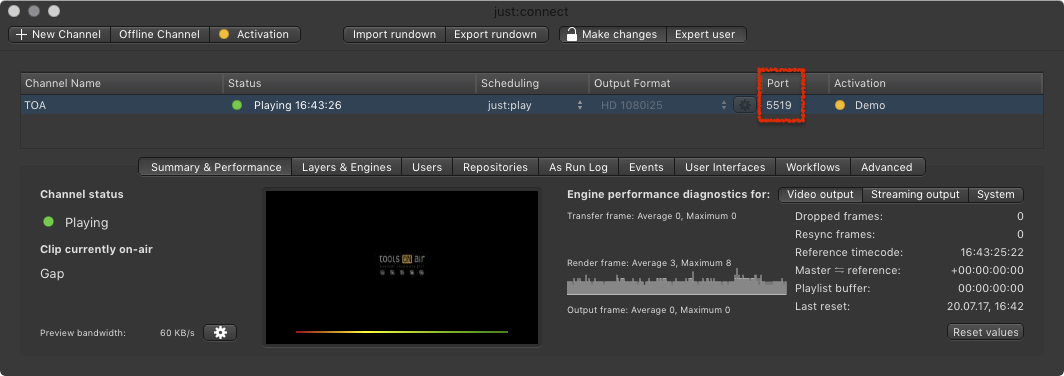Screen dimensions: 1064x376
Task: Click the Port value 5519
Action: tap(778, 105)
